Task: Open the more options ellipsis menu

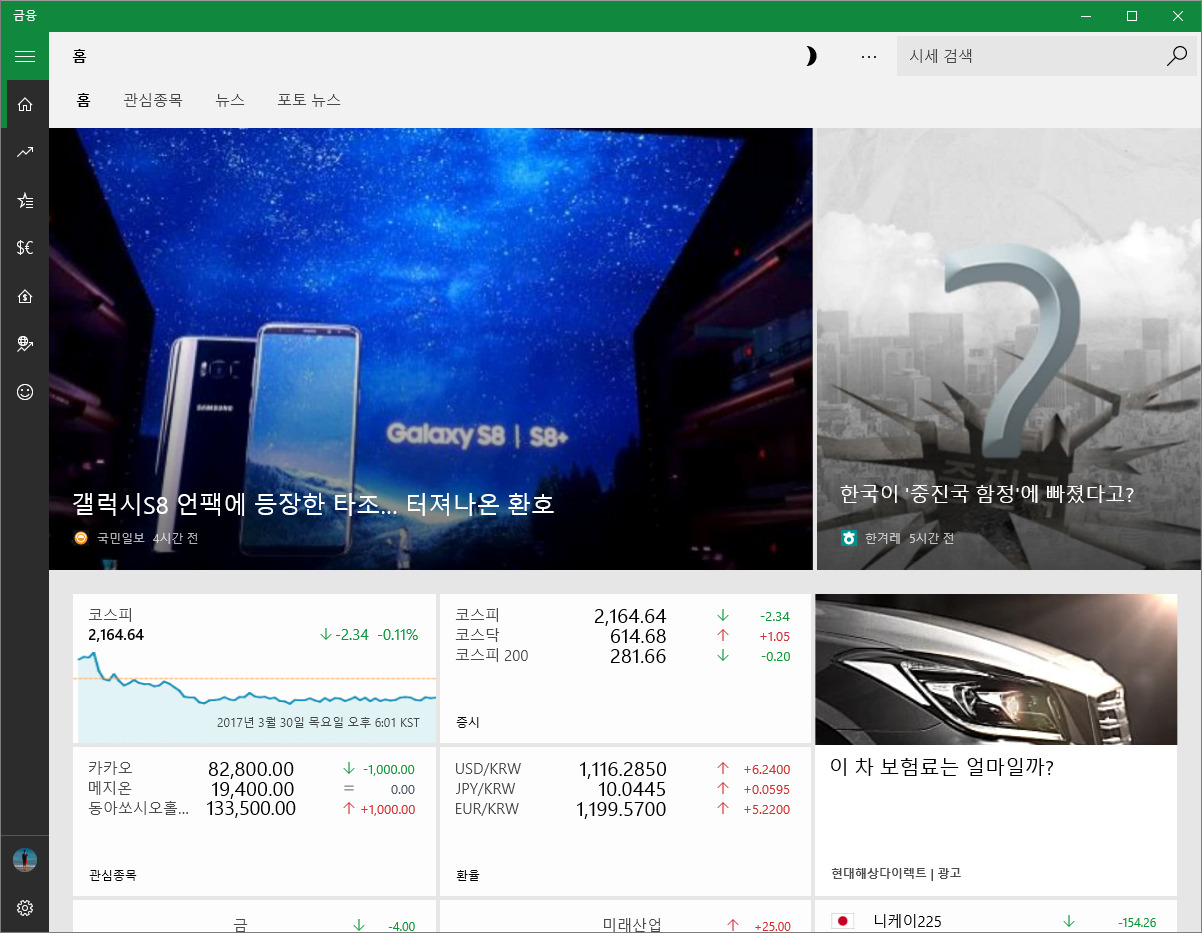Action: click(x=869, y=56)
